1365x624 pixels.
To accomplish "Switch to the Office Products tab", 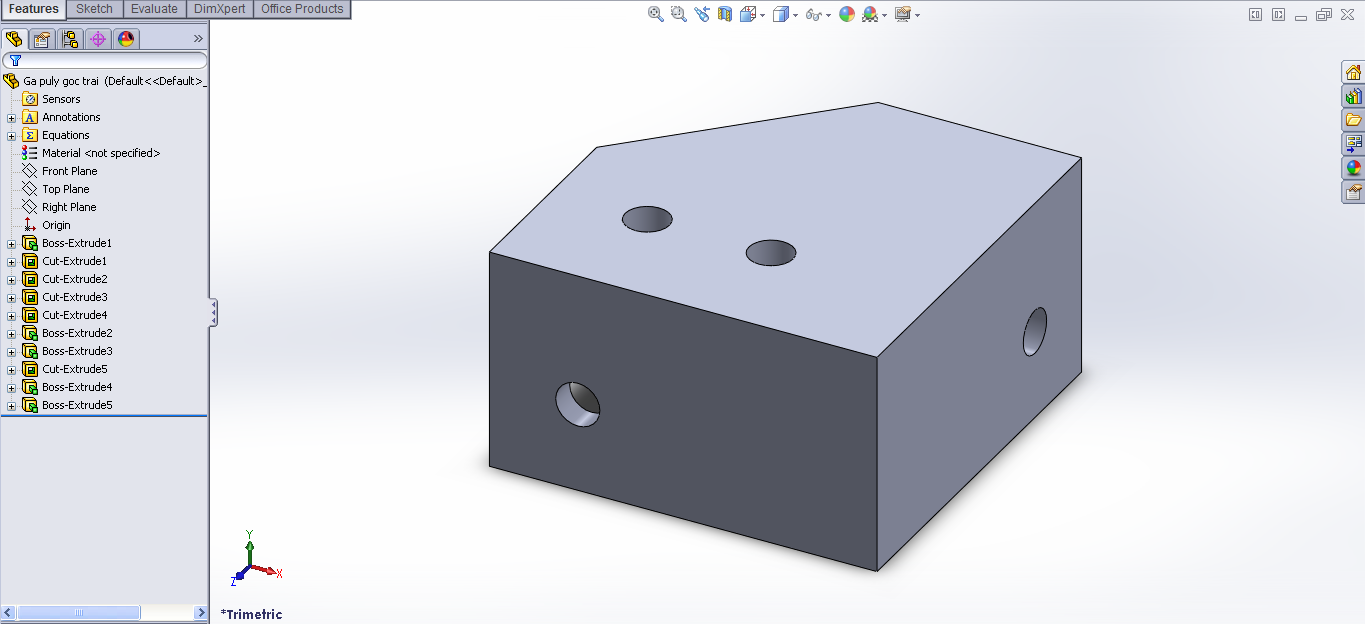I will (302, 9).
